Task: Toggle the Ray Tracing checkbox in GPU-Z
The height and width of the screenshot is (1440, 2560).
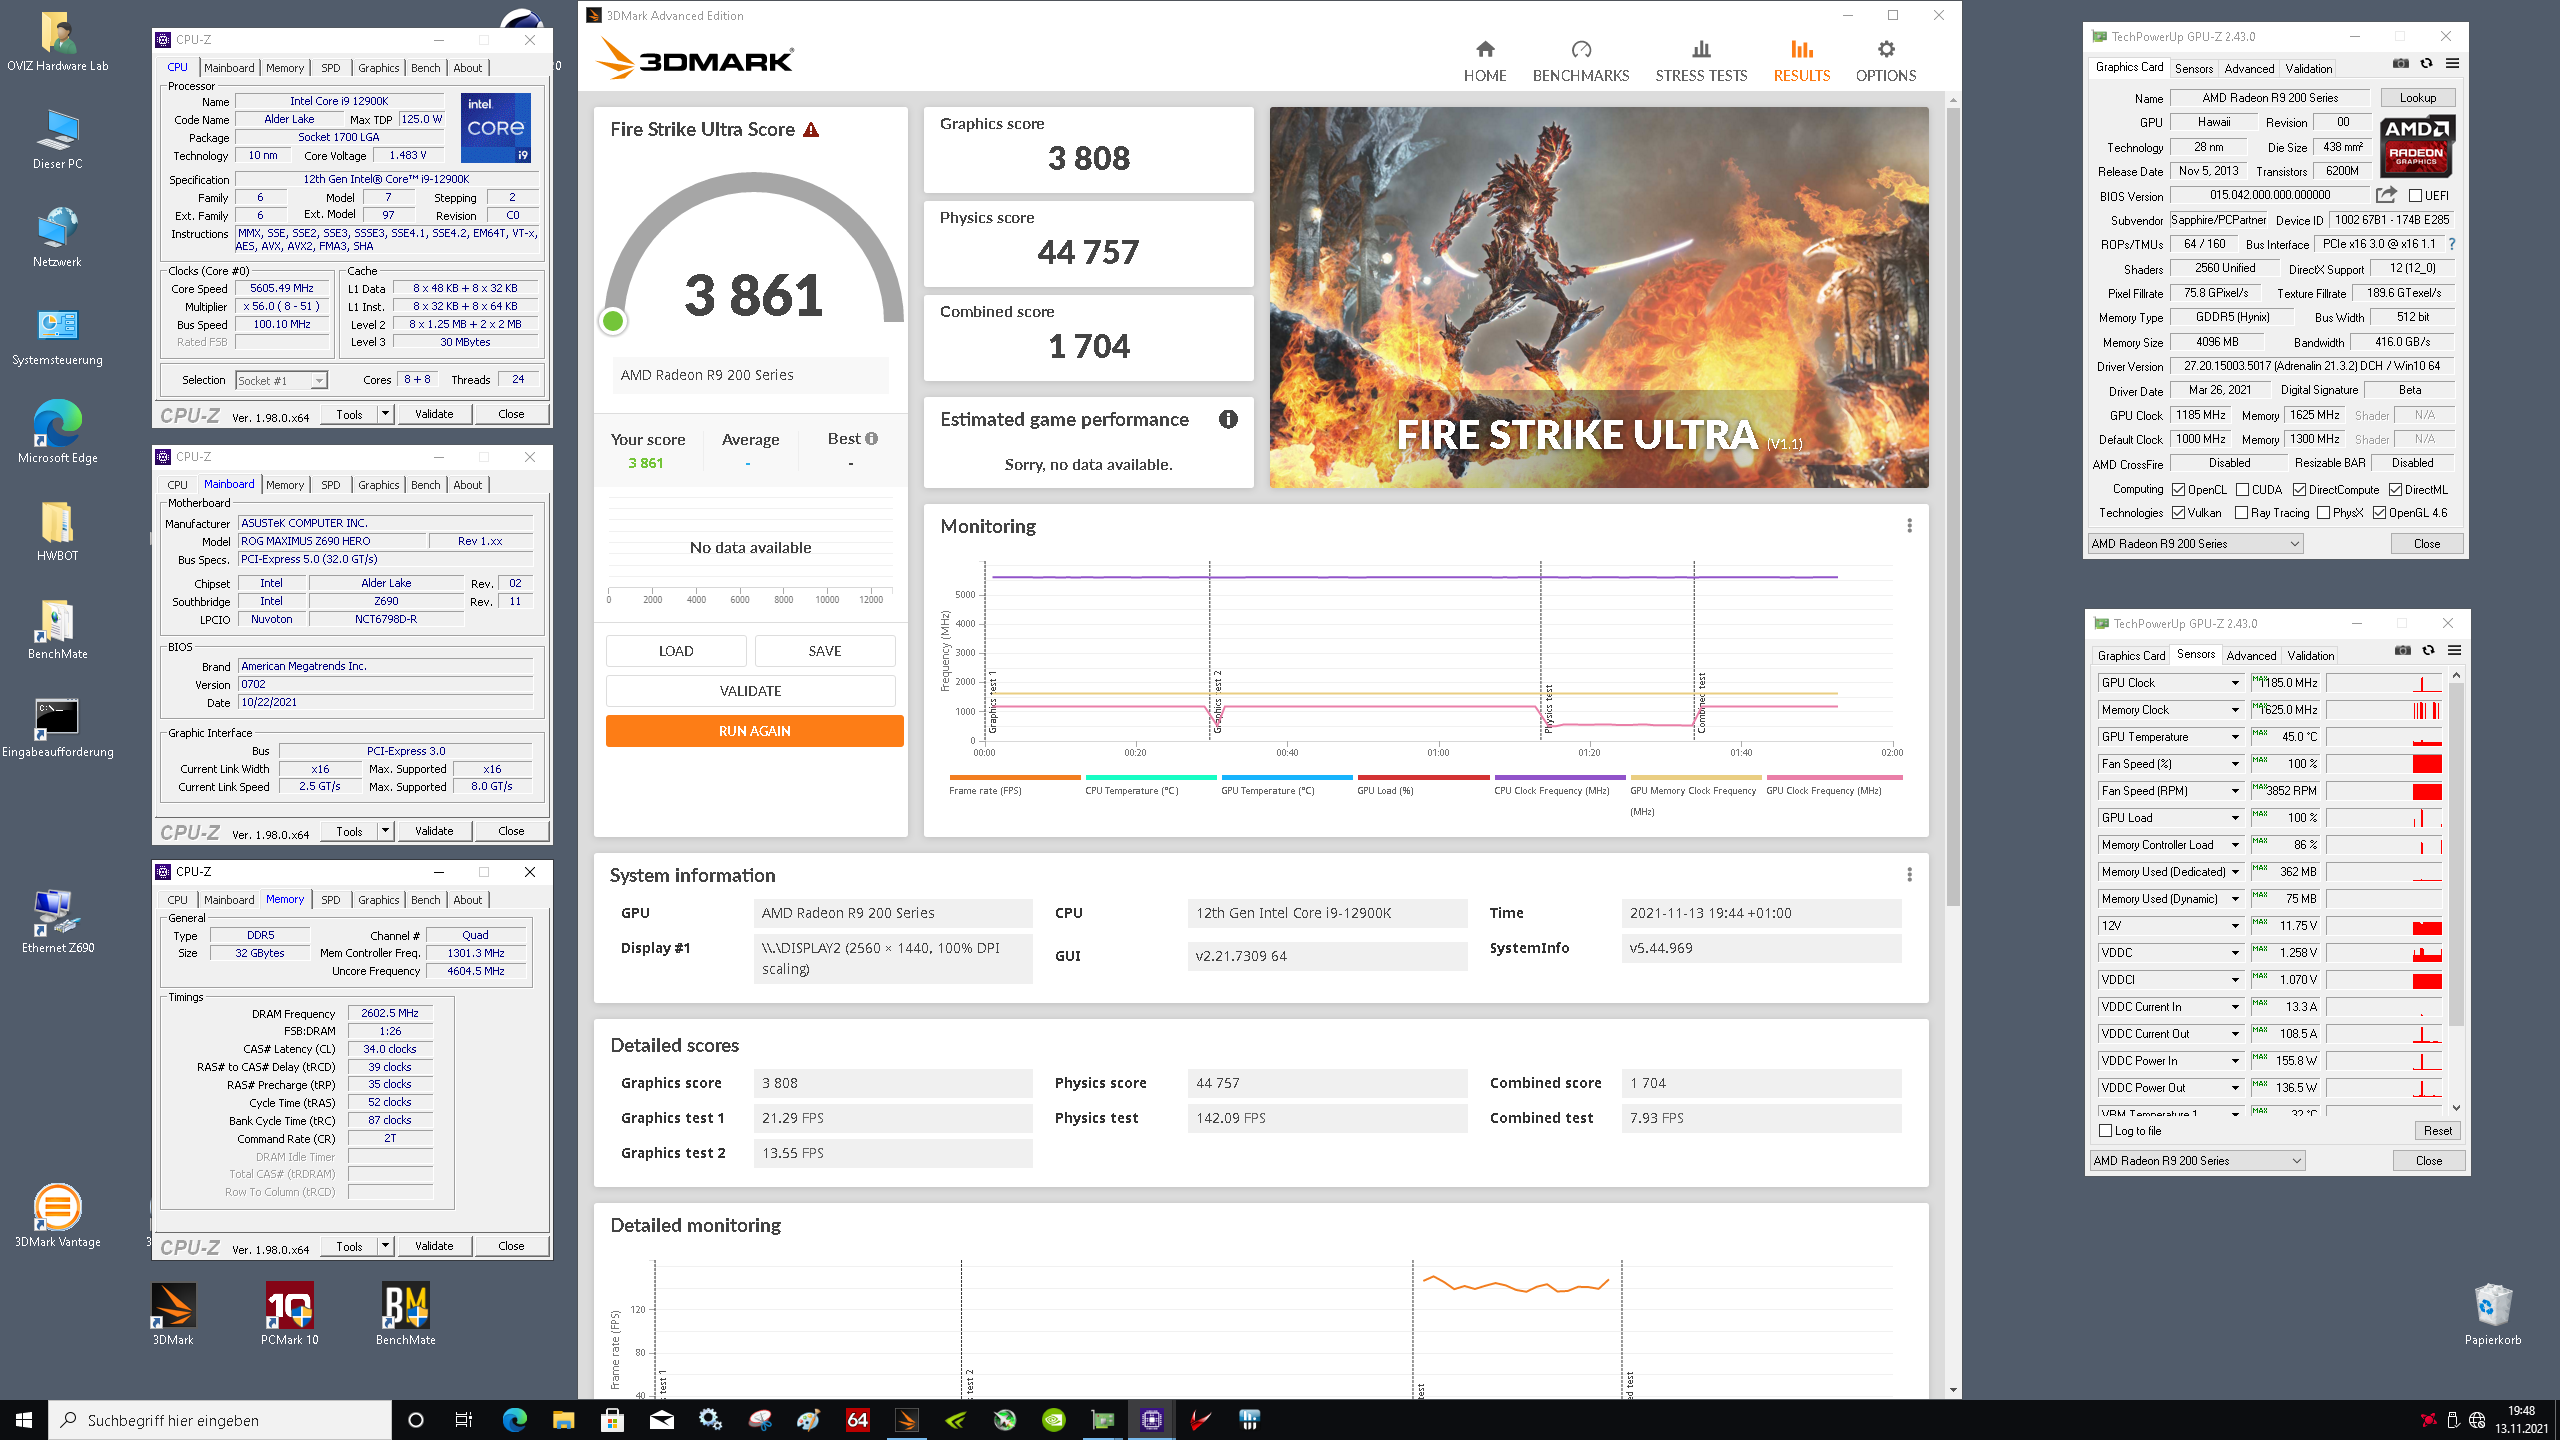Action: [2241, 513]
